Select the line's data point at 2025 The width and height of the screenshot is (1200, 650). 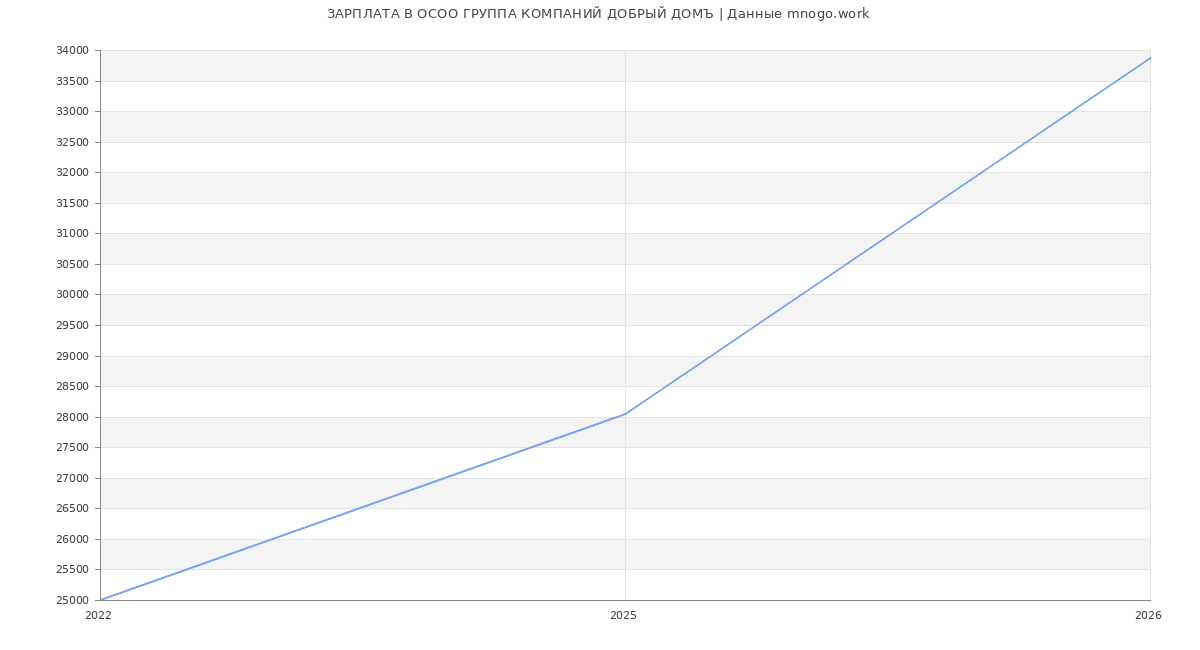[x=625, y=414]
